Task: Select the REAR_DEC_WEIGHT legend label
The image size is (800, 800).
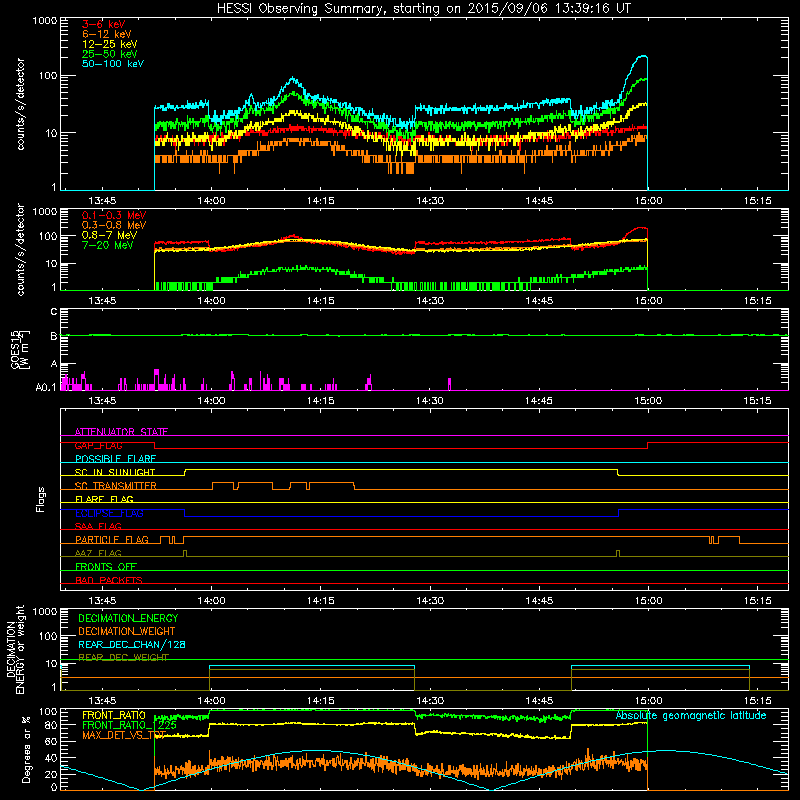Action: coord(123,658)
